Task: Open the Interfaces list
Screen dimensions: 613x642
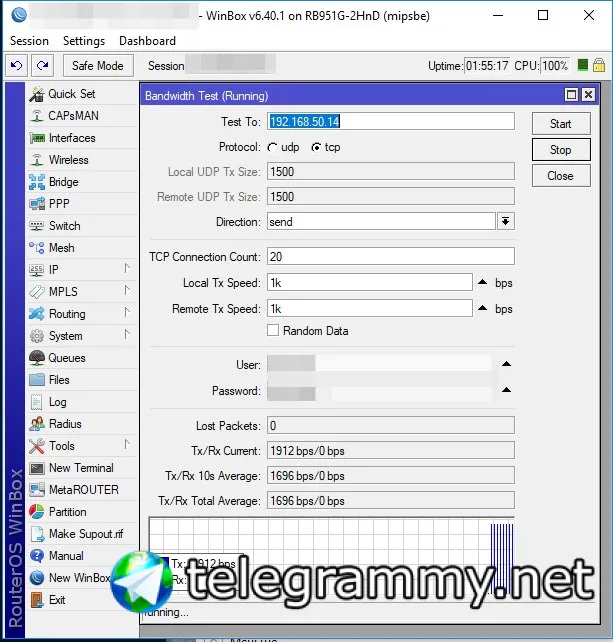Action: [x=81, y=138]
